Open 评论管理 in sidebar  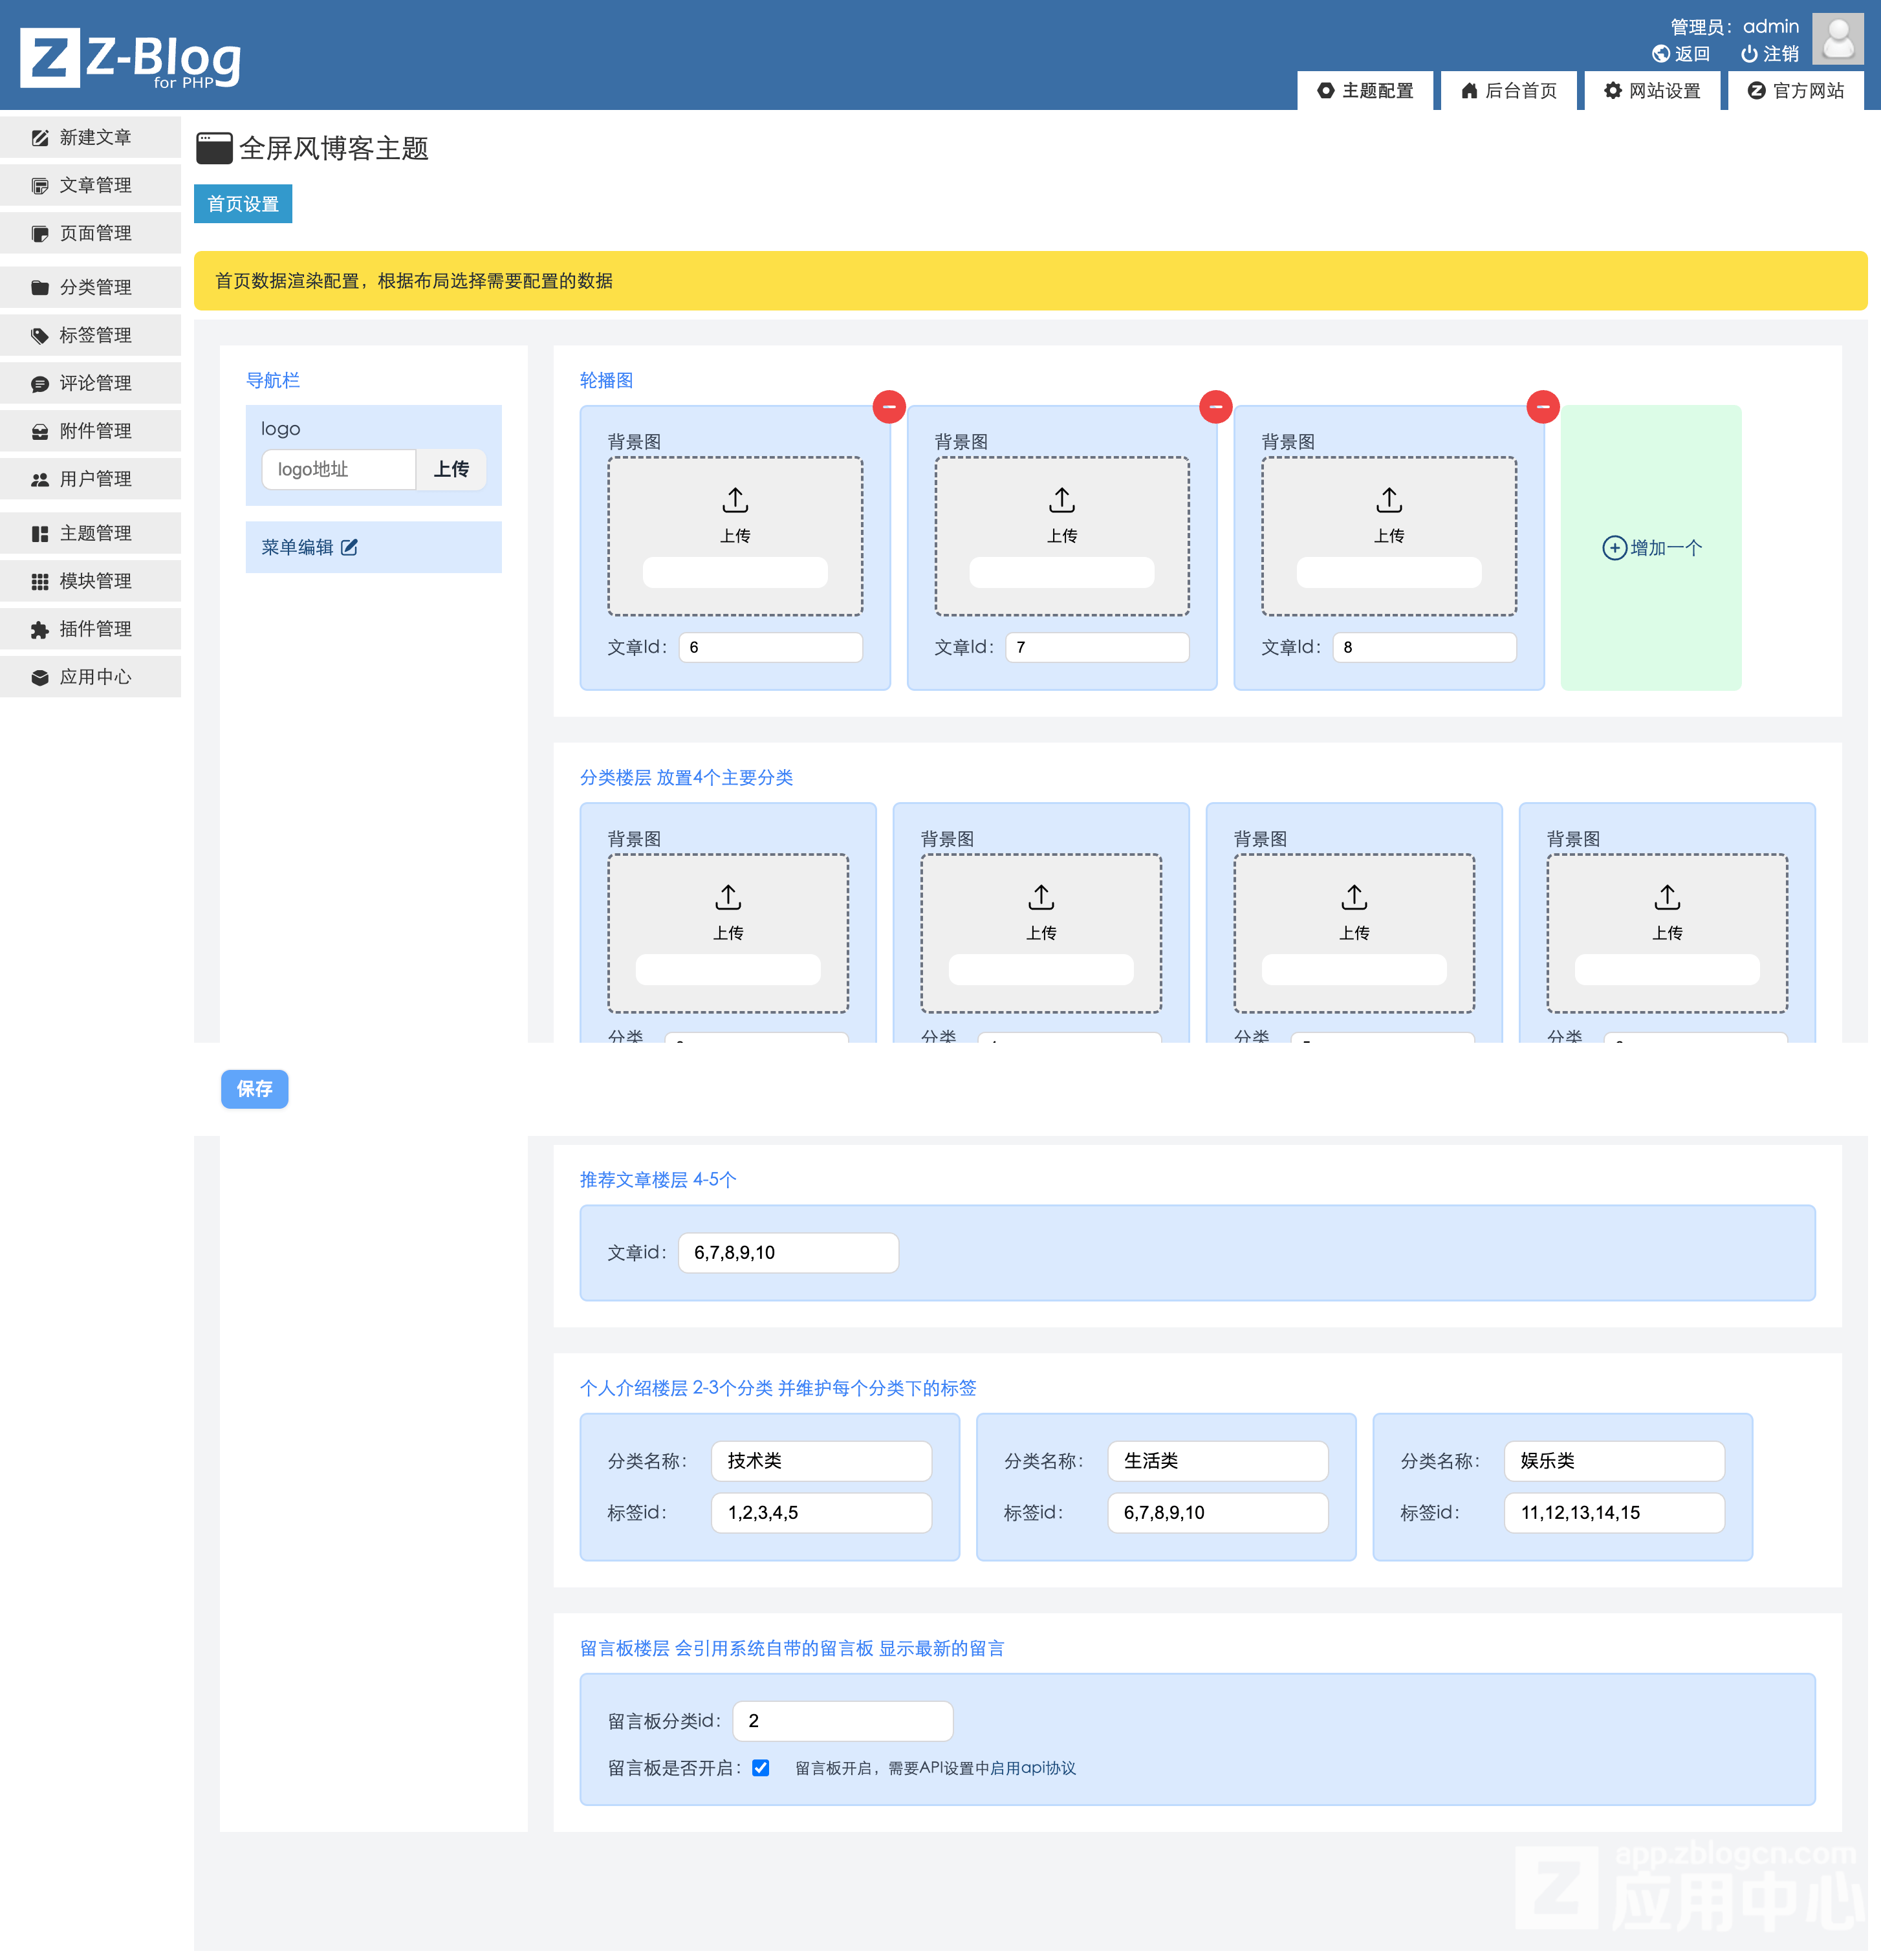click(x=90, y=384)
